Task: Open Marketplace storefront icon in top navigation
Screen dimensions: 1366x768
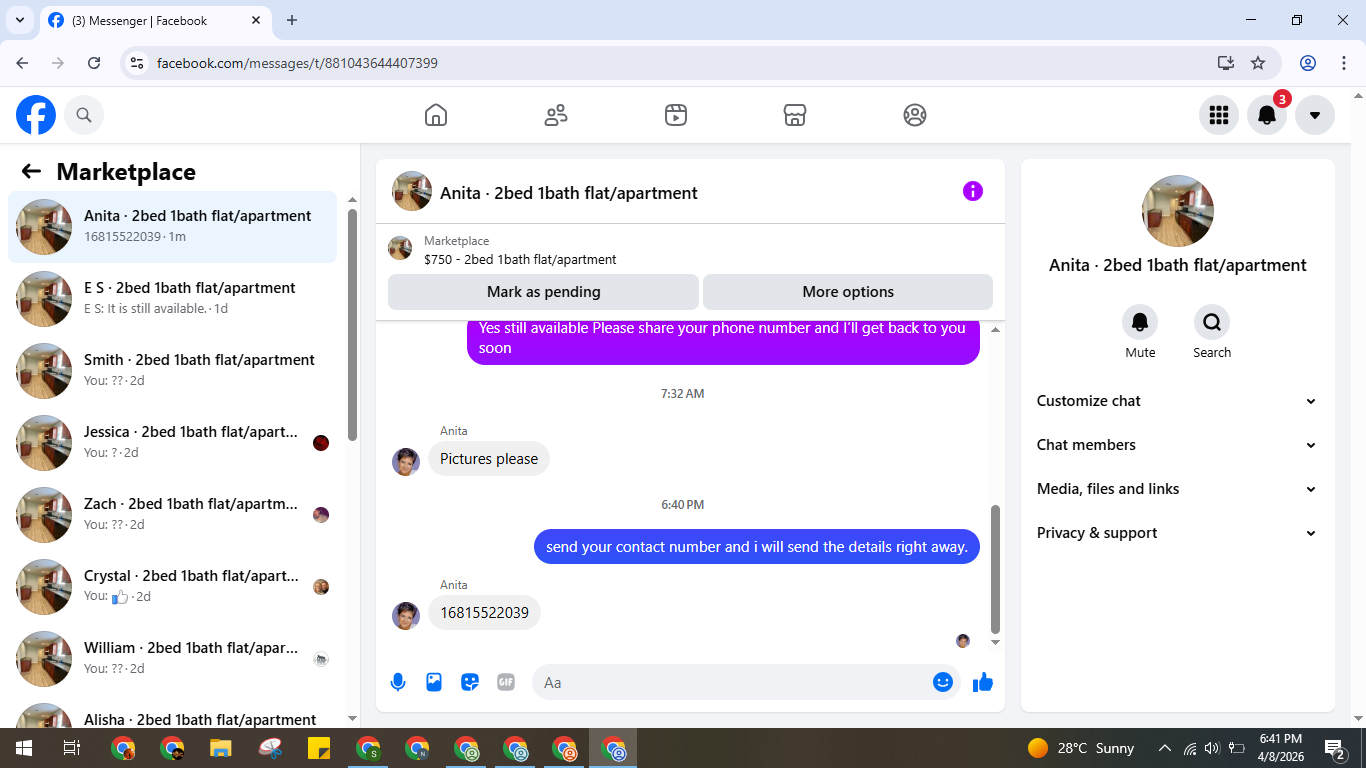Action: 795,115
